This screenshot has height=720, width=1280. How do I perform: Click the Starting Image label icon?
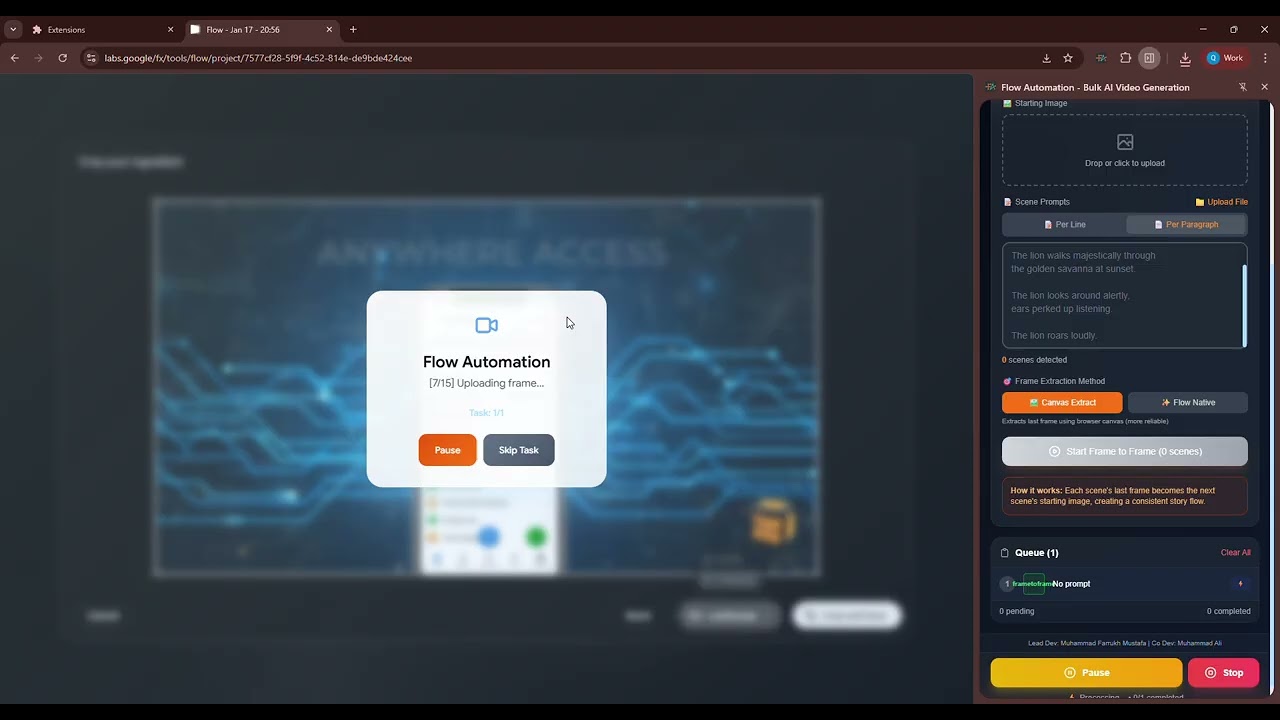point(1008,103)
